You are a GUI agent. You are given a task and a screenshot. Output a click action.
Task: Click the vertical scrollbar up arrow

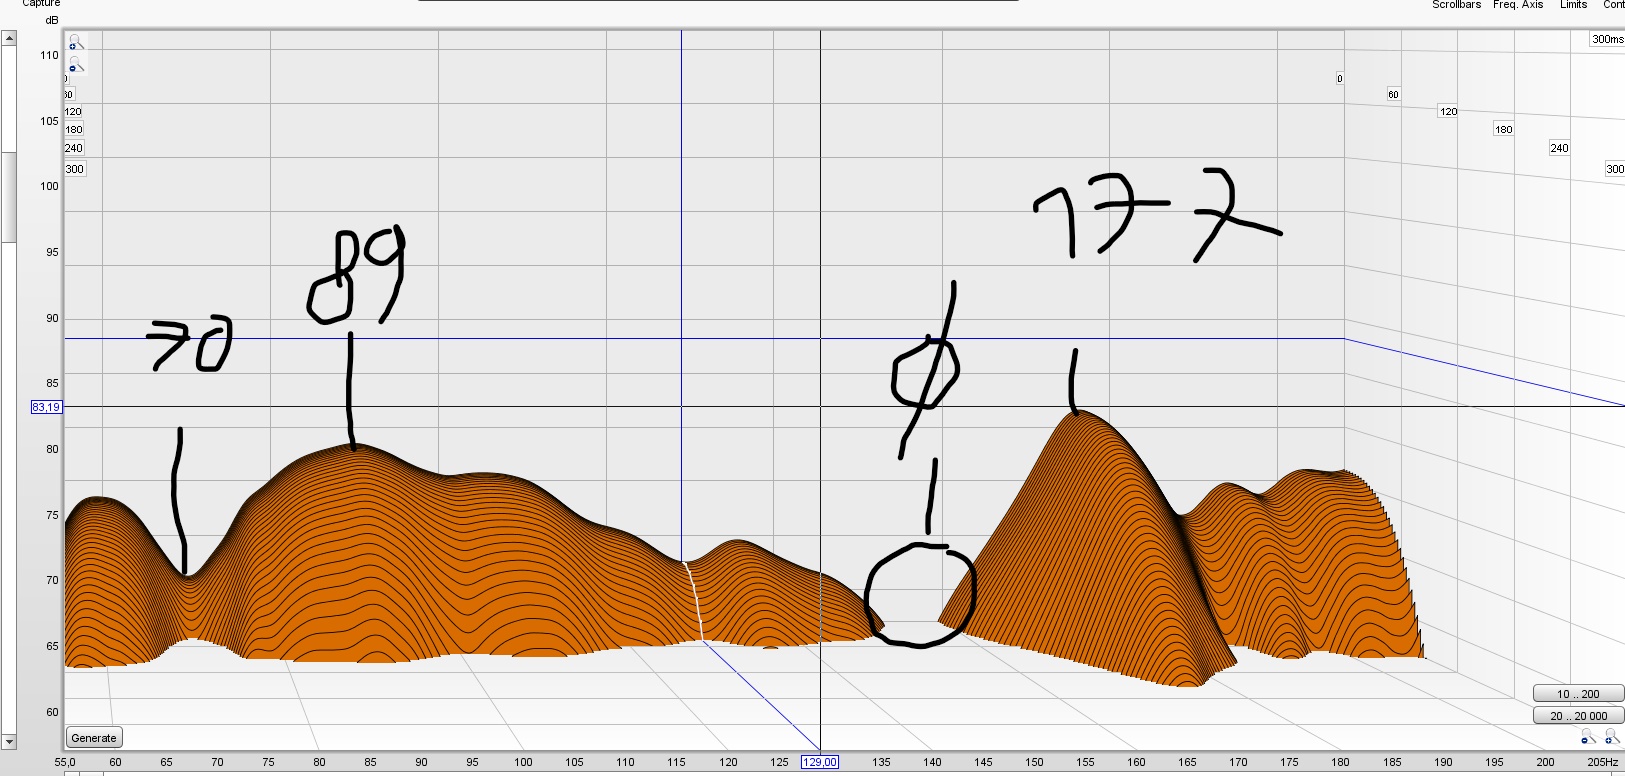(x=9, y=38)
